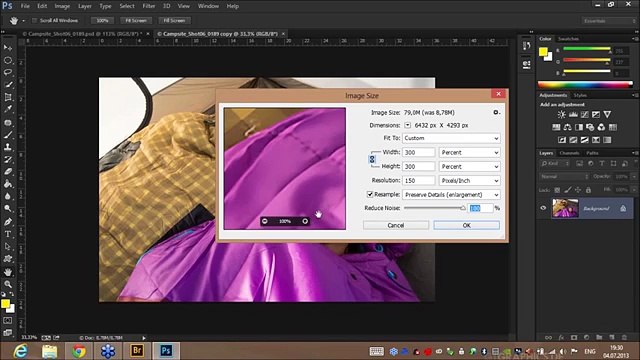This screenshot has height=360, width=640.
Task: Zoom out the Image Size preview
Action: click(265, 221)
